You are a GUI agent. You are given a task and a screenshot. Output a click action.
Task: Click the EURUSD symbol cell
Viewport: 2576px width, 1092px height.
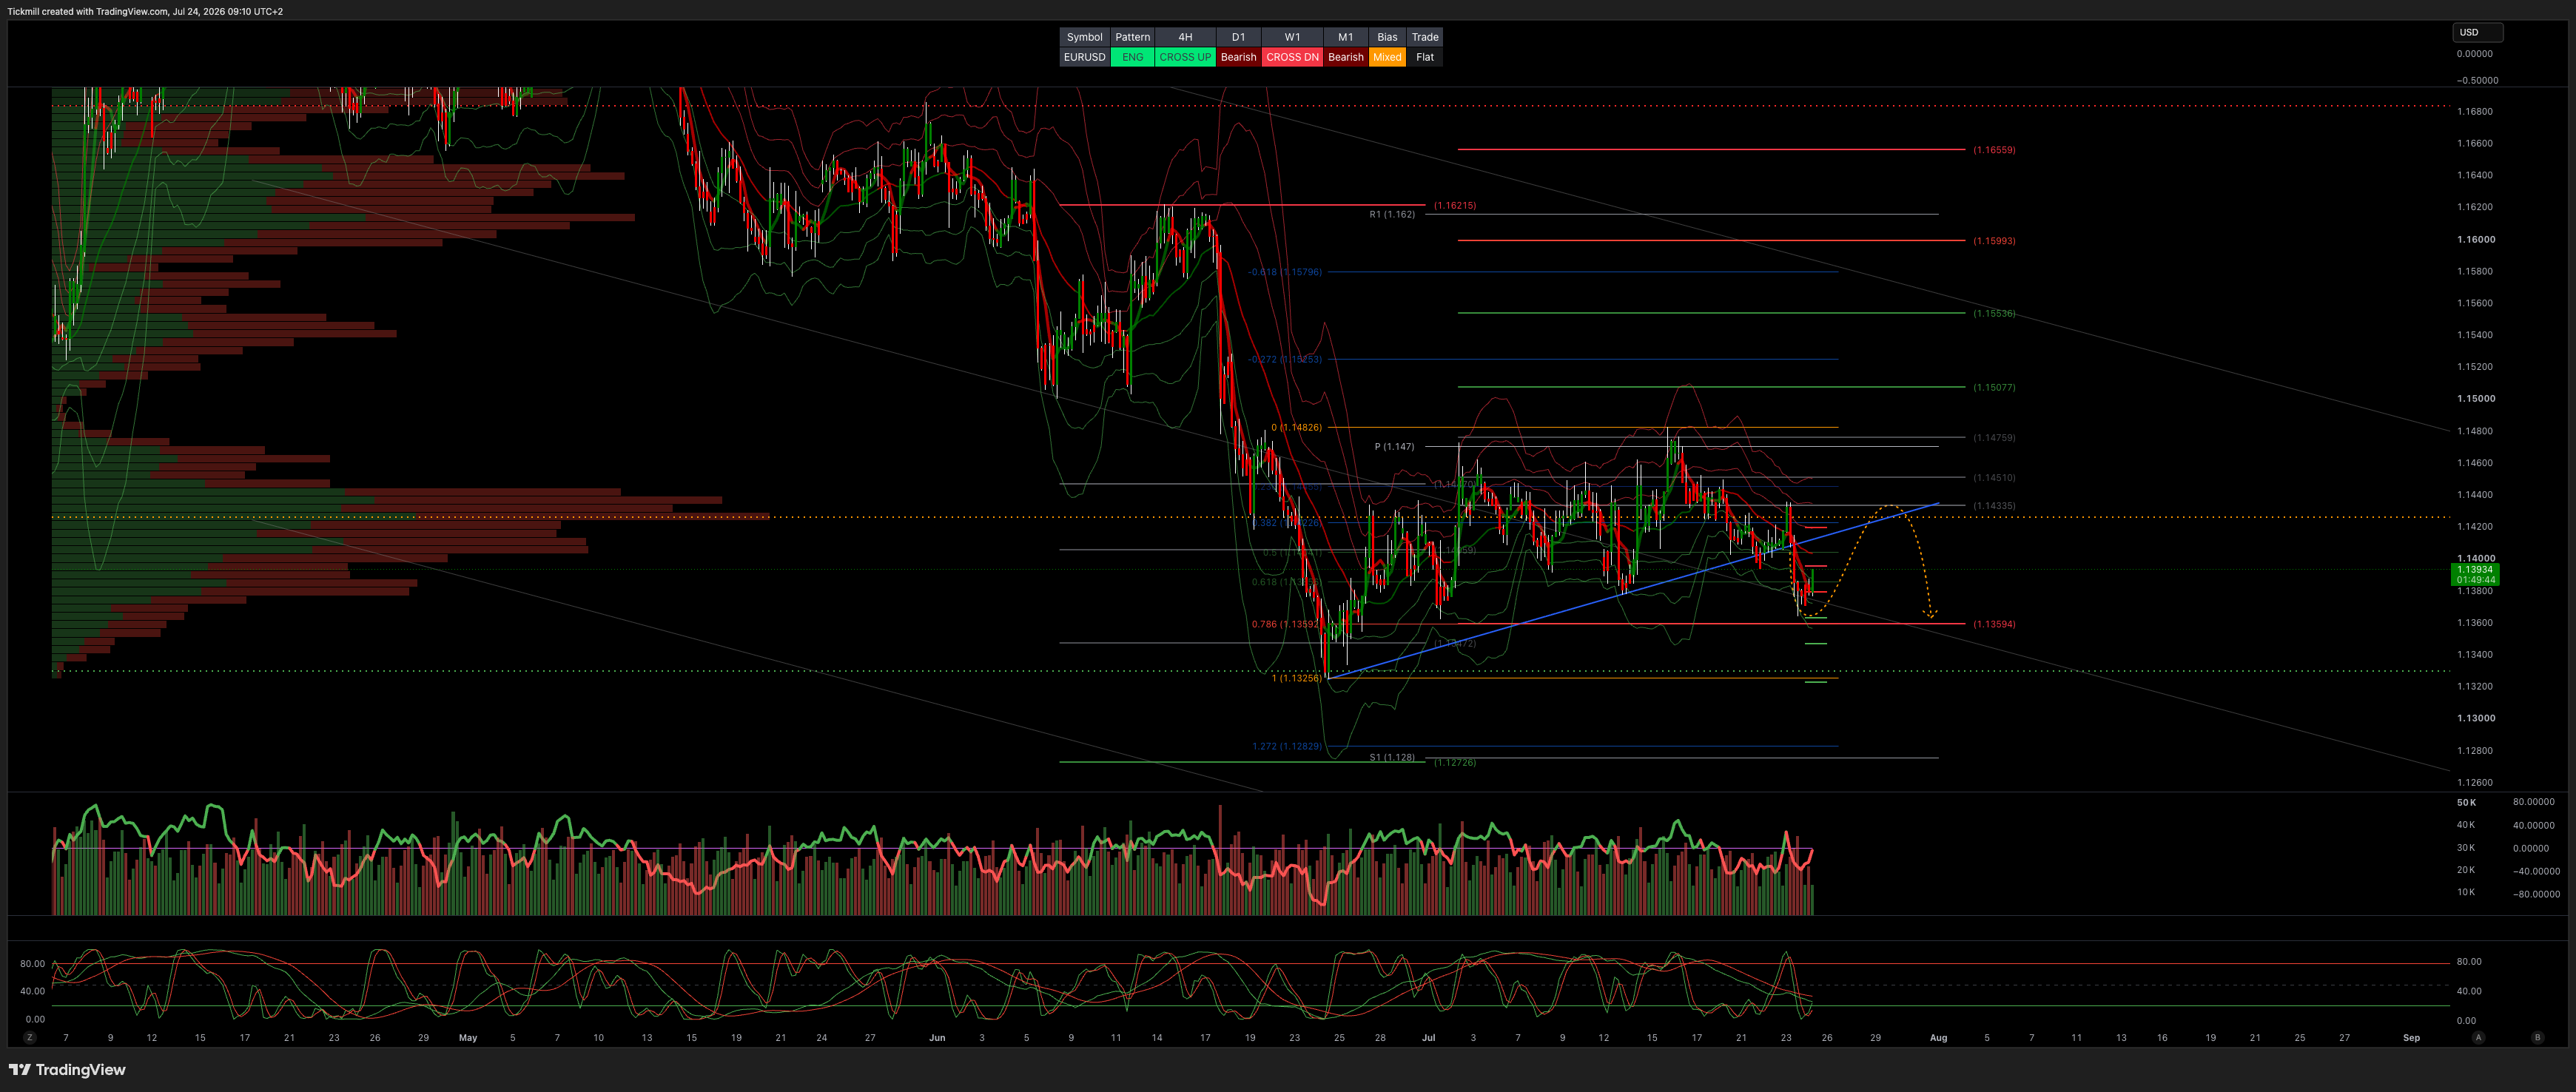(x=1084, y=57)
